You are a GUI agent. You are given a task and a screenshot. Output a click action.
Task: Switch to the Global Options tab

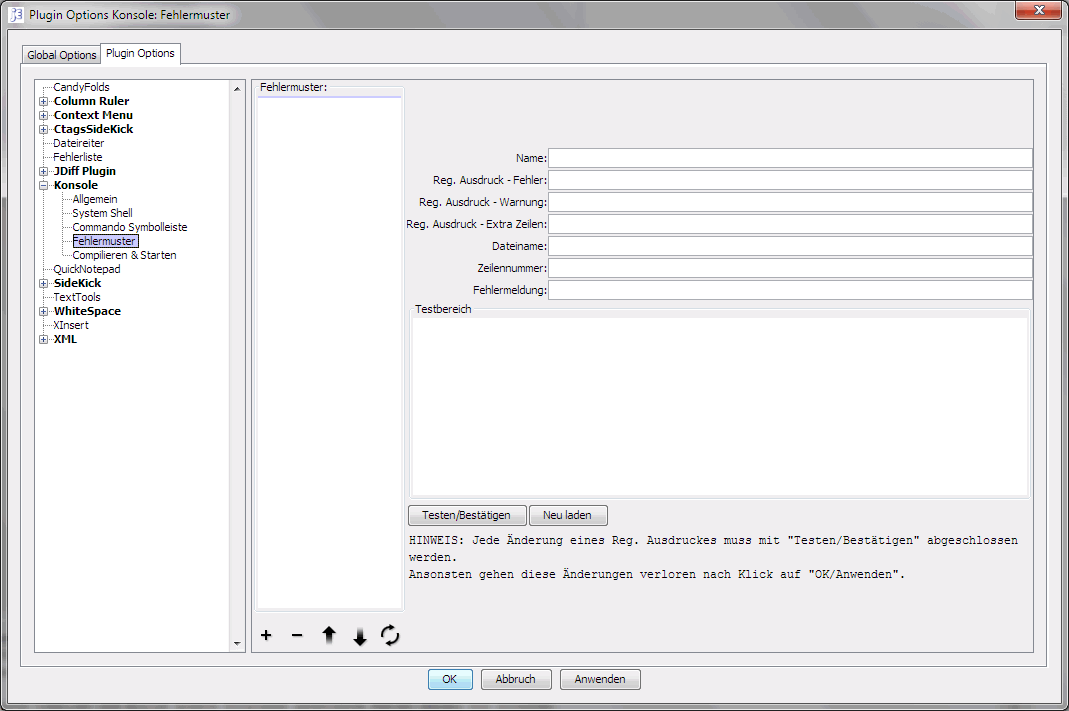click(62, 55)
